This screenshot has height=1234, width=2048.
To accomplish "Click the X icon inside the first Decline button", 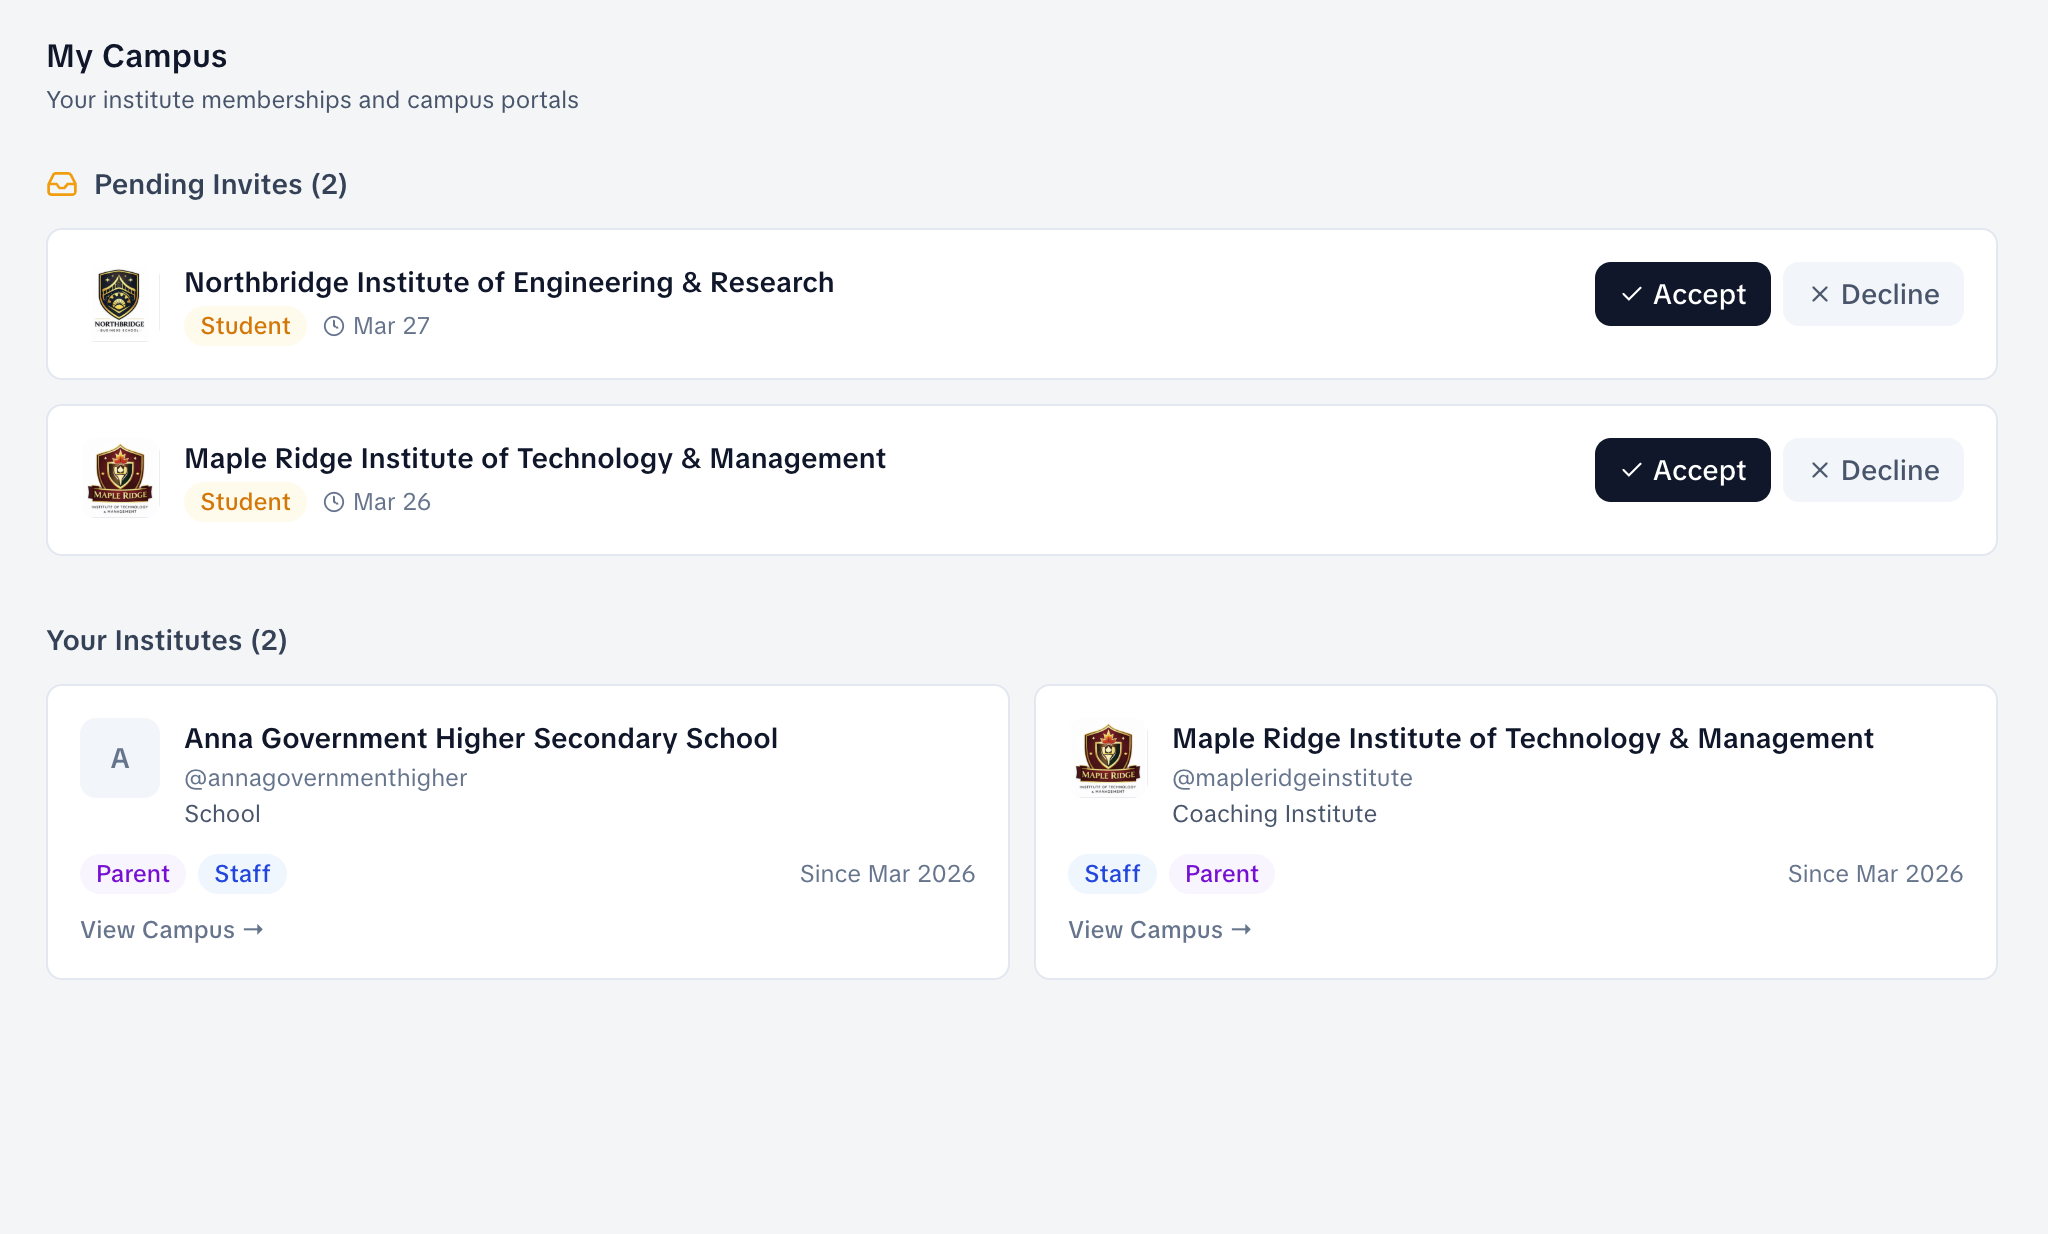I will click(x=1820, y=294).
